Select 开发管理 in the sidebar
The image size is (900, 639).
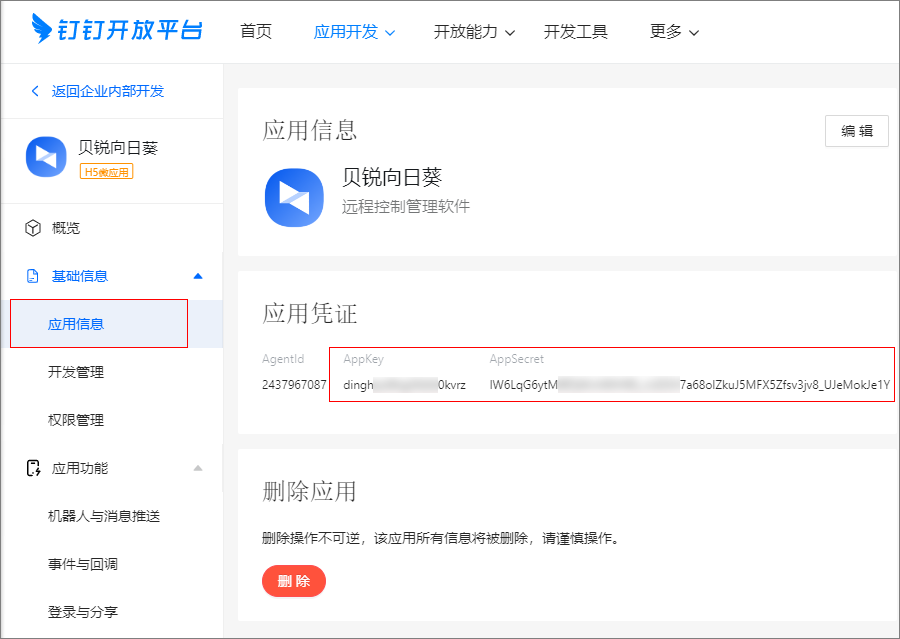[76, 372]
